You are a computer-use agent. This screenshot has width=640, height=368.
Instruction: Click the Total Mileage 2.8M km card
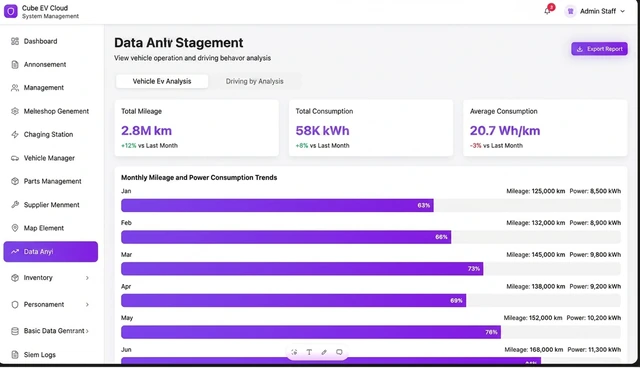pyautogui.click(x=197, y=128)
